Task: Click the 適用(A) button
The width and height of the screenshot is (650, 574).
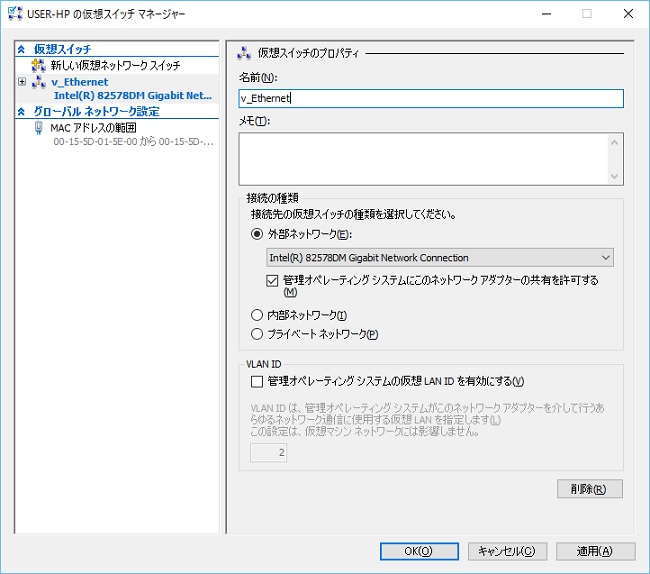Action: 595,551
